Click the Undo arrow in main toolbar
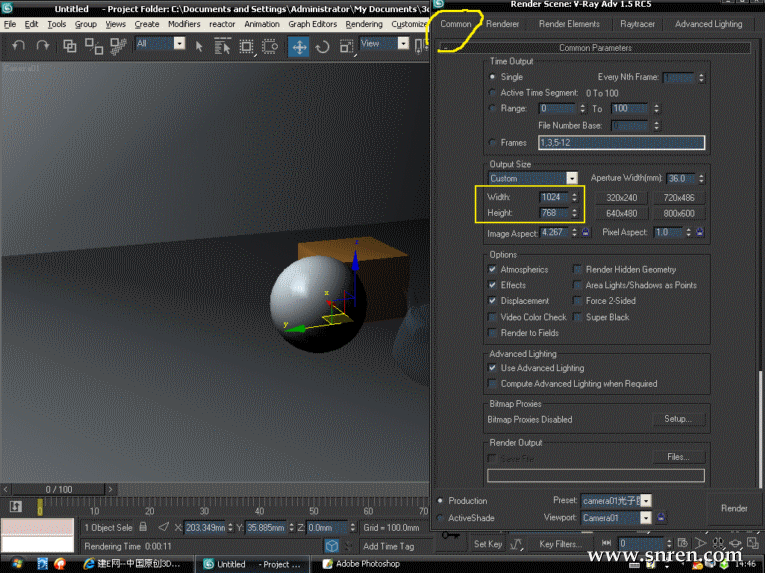Image resolution: width=765 pixels, height=573 pixels. pyautogui.click(x=19, y=46)
